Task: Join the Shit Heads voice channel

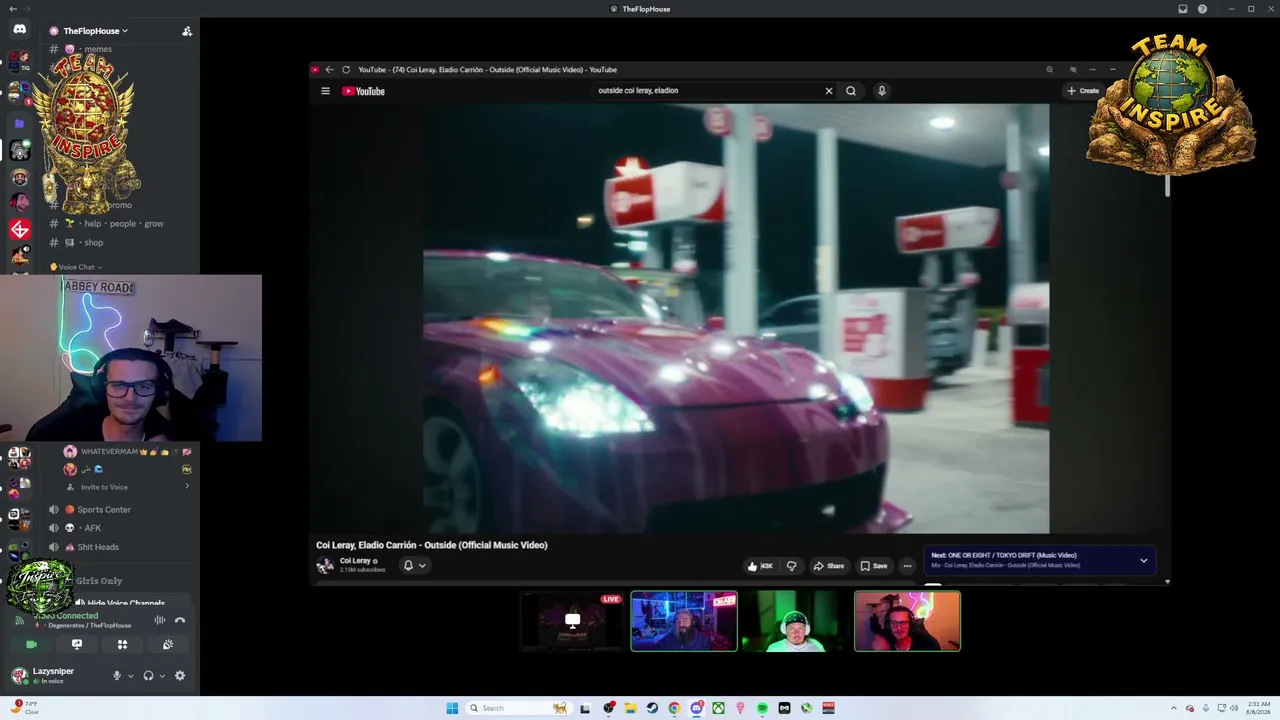Action: click(x=98, y=547)
